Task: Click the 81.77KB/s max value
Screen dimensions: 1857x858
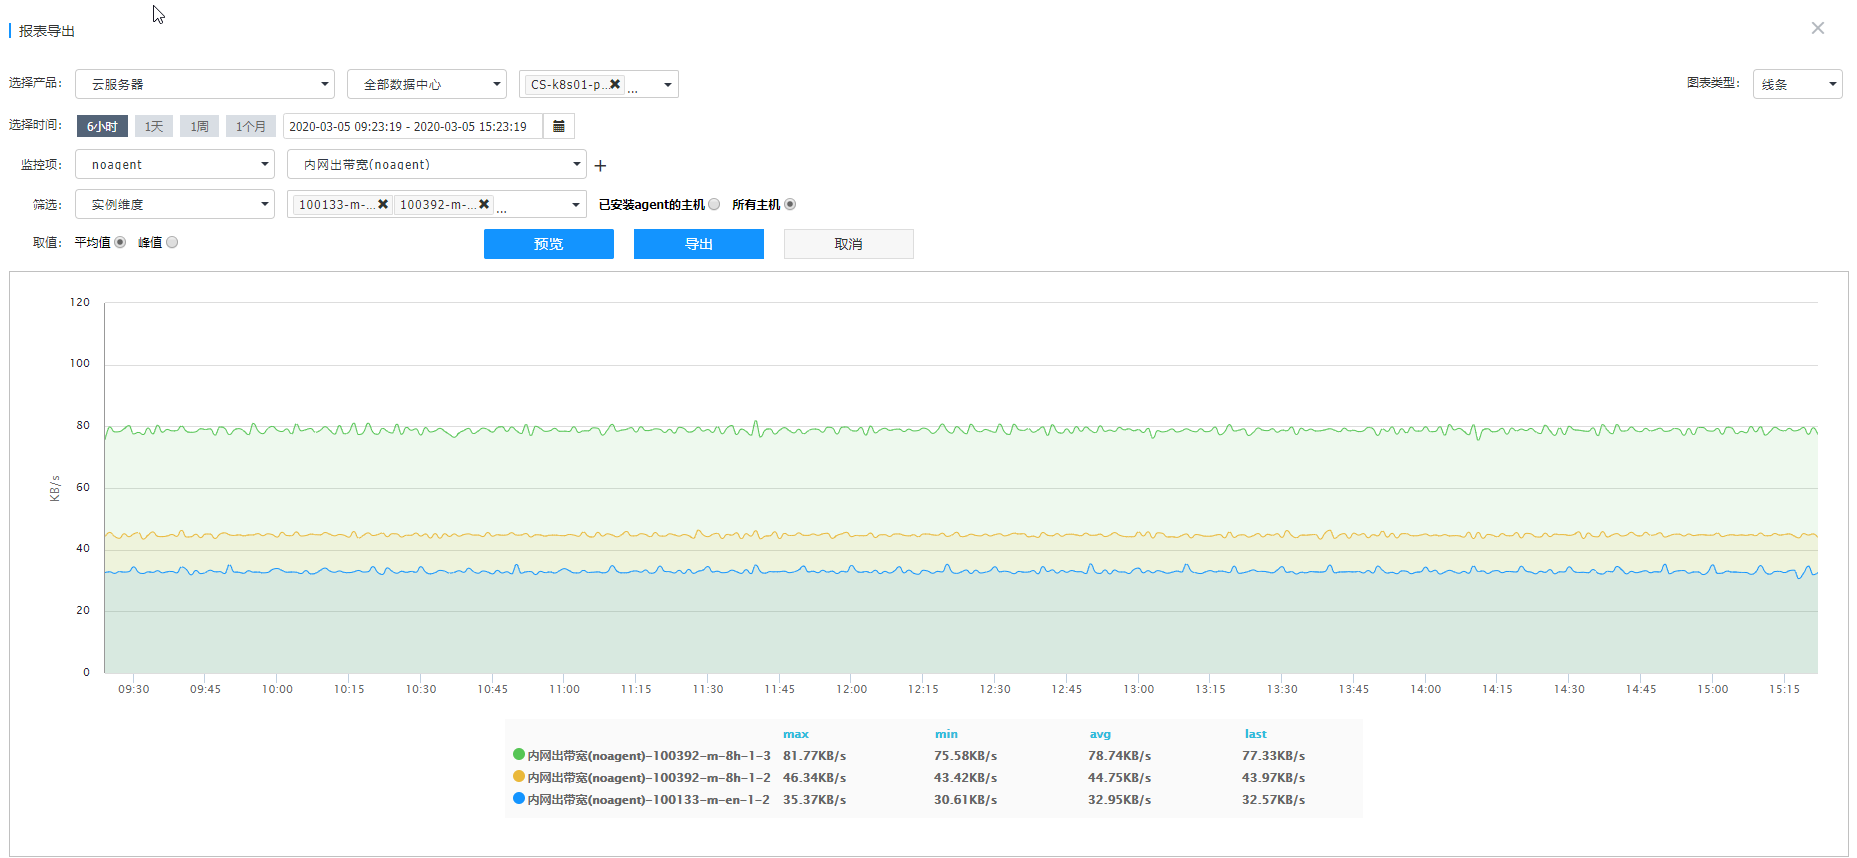Action: tap(814, 755)
